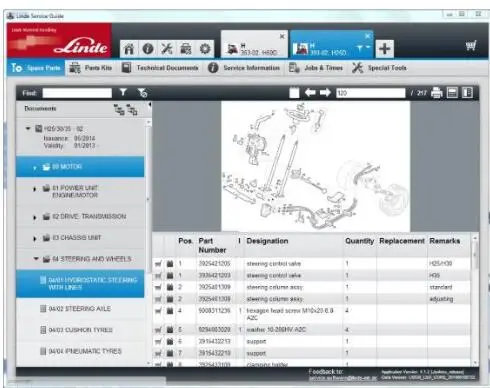Open the Feedback email link

343,378
